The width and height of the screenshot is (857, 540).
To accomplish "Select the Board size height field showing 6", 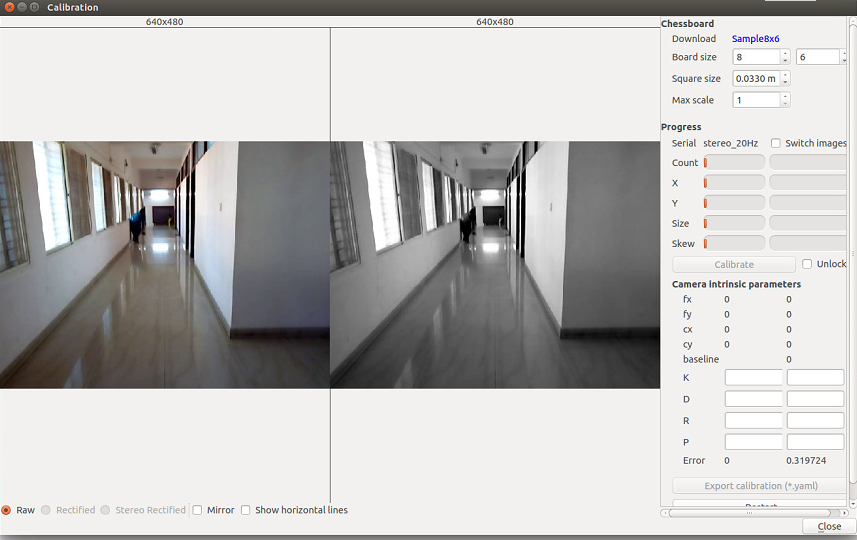I will coord(817,57).
